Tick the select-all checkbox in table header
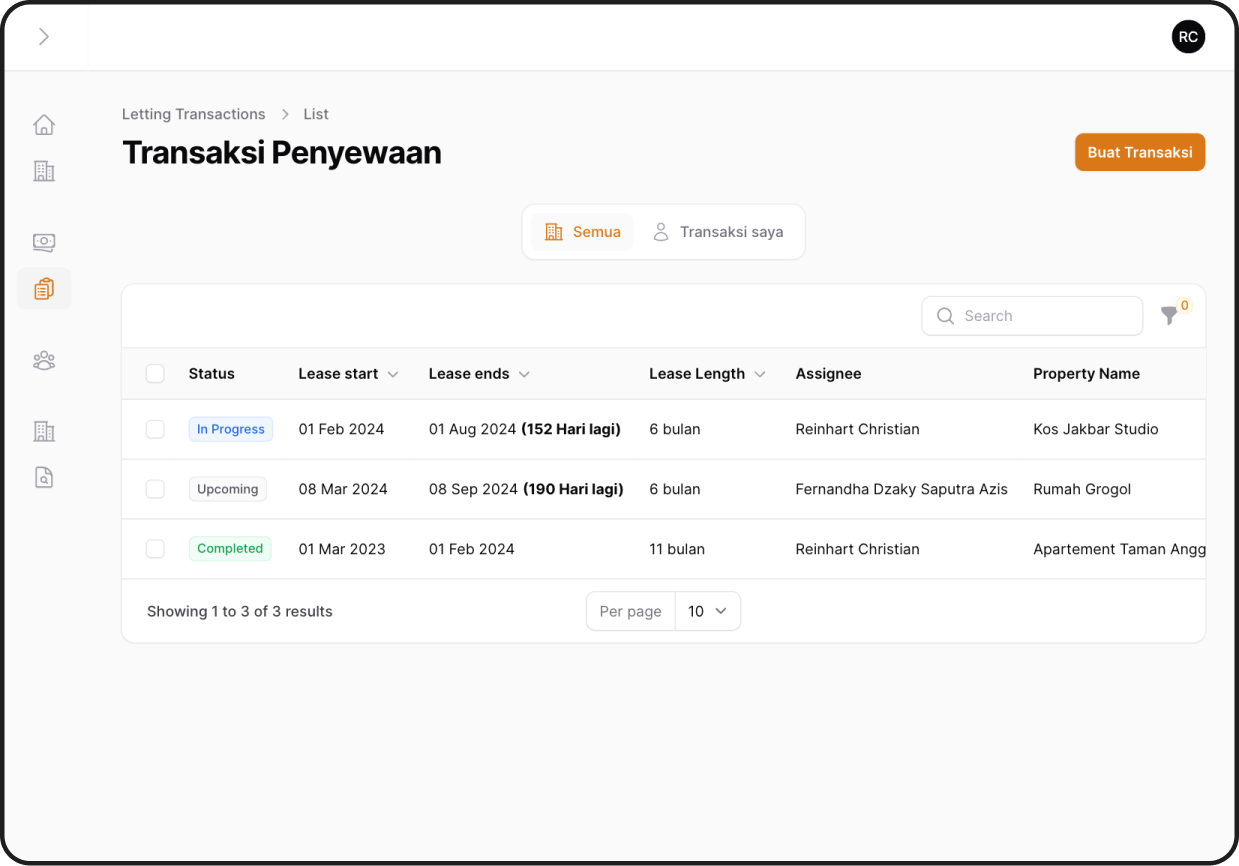The height and width of the screenshot is (866, 1239). [x=155, y=374]
